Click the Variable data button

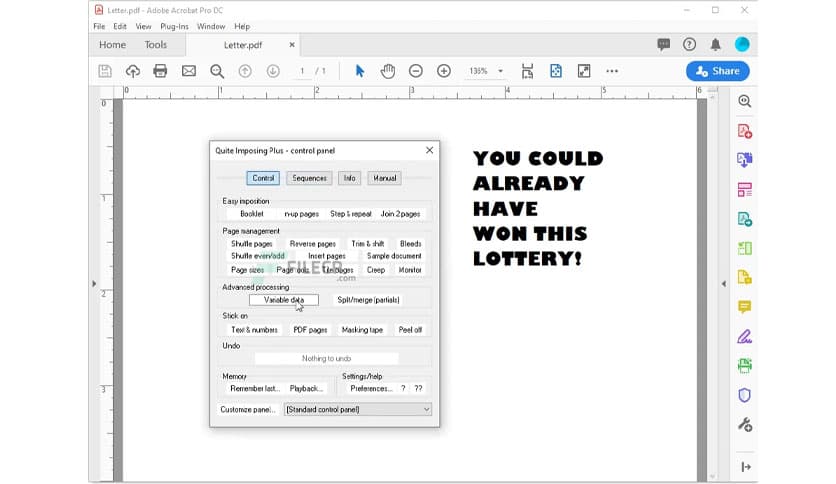(x=283, y=300)
